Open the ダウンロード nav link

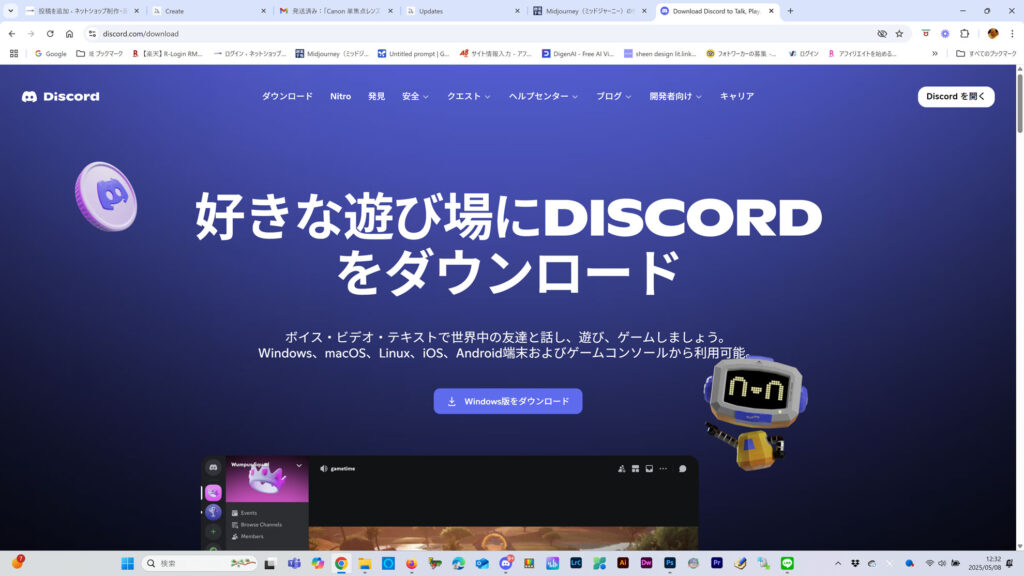(287, 97)
